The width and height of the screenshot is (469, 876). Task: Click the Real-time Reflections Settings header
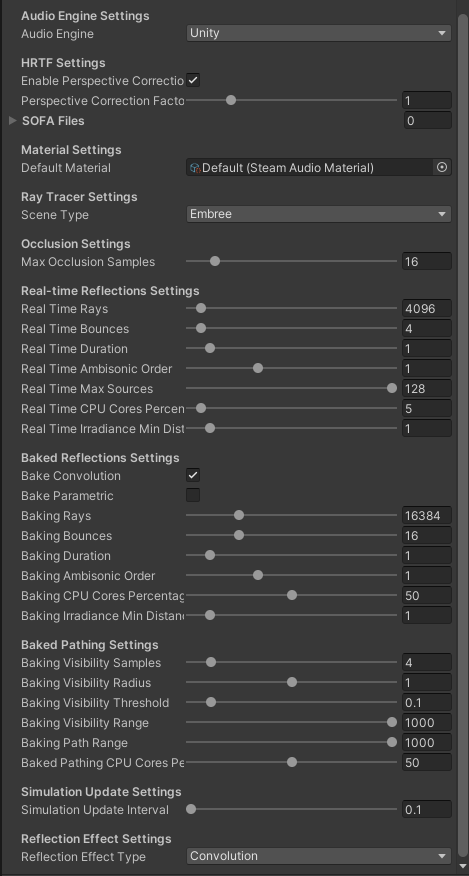coord(110,291)
